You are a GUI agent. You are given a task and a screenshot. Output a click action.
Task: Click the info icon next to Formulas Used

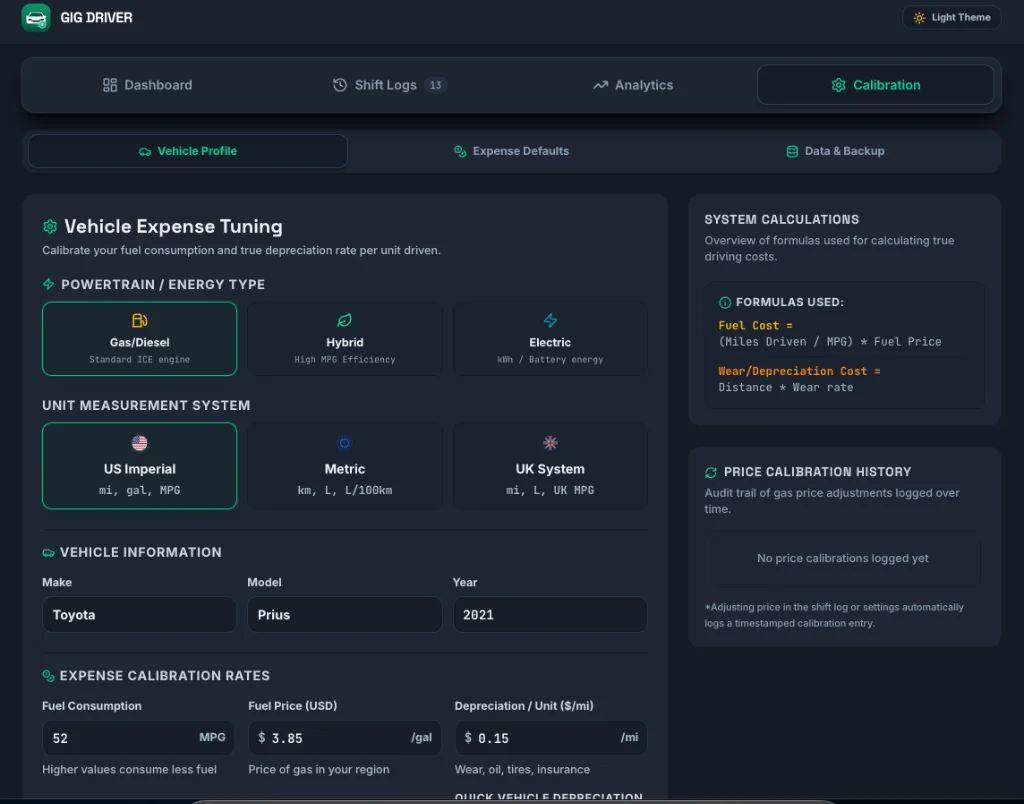coord(724,302)
